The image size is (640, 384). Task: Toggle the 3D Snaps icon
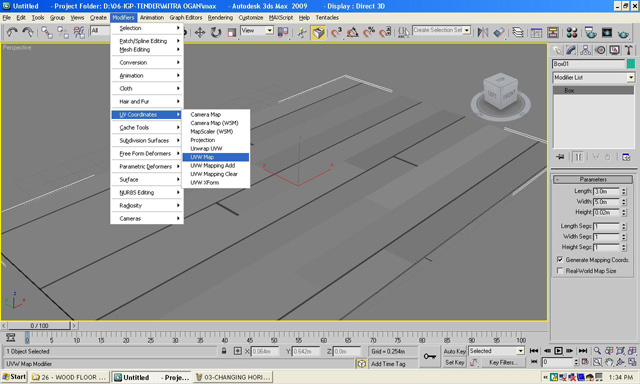click(x=336, y=32)
